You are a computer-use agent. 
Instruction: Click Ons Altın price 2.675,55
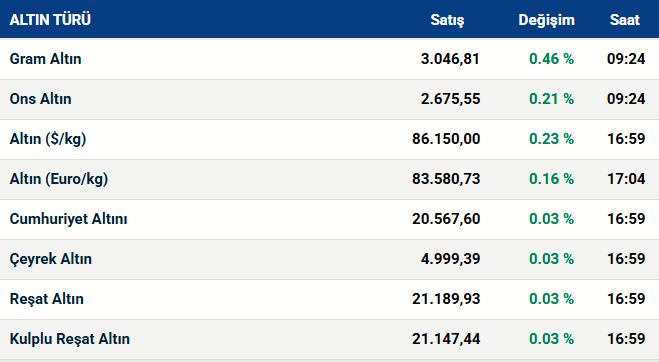450,99
